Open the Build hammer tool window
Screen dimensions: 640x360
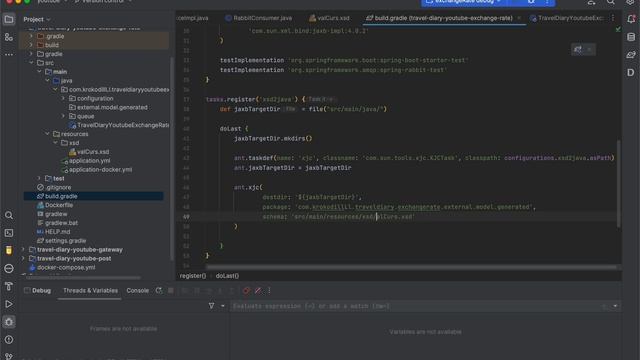pos(9,287)
